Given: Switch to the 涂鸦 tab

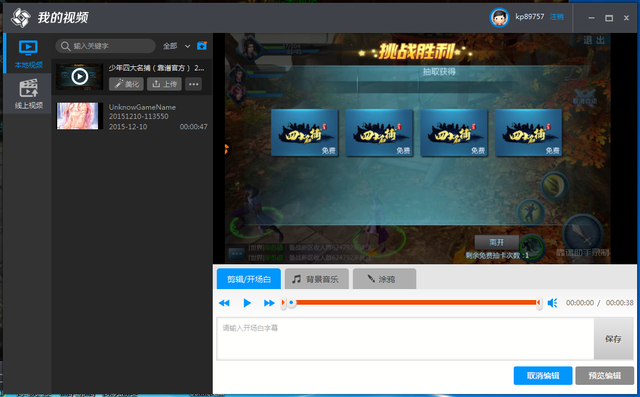Looking at the screenshot, I should [384, 279].
